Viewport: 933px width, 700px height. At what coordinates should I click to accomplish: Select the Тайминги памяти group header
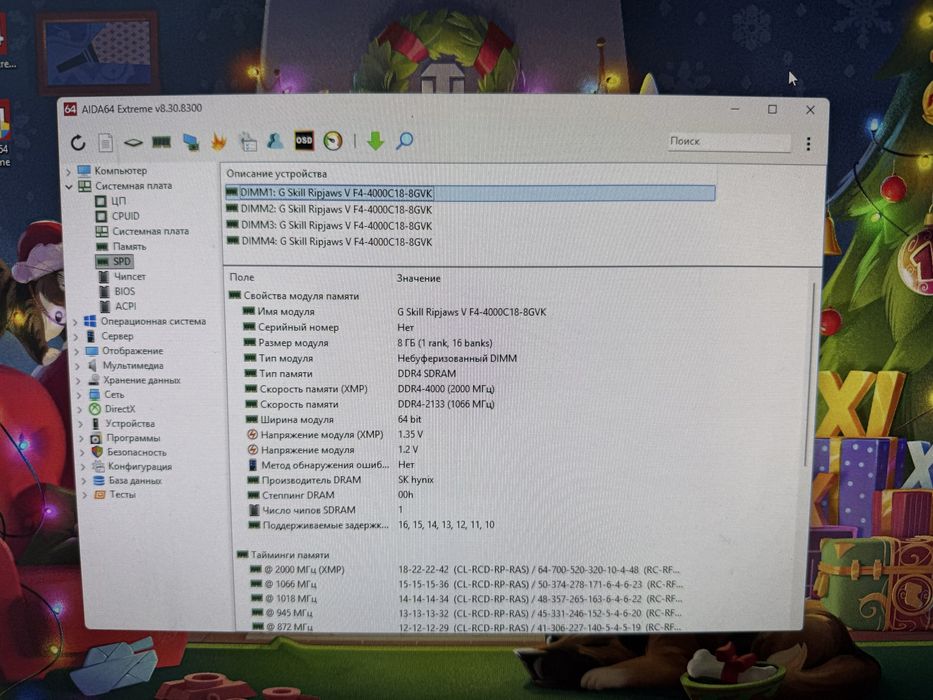coord(283,555)
